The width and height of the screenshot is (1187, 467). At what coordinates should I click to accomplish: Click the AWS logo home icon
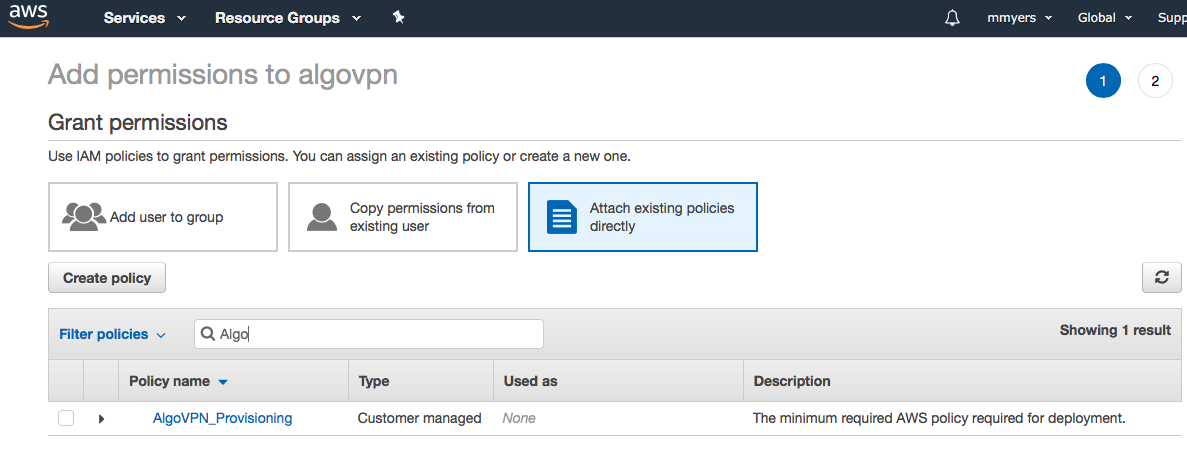(29, 17)
